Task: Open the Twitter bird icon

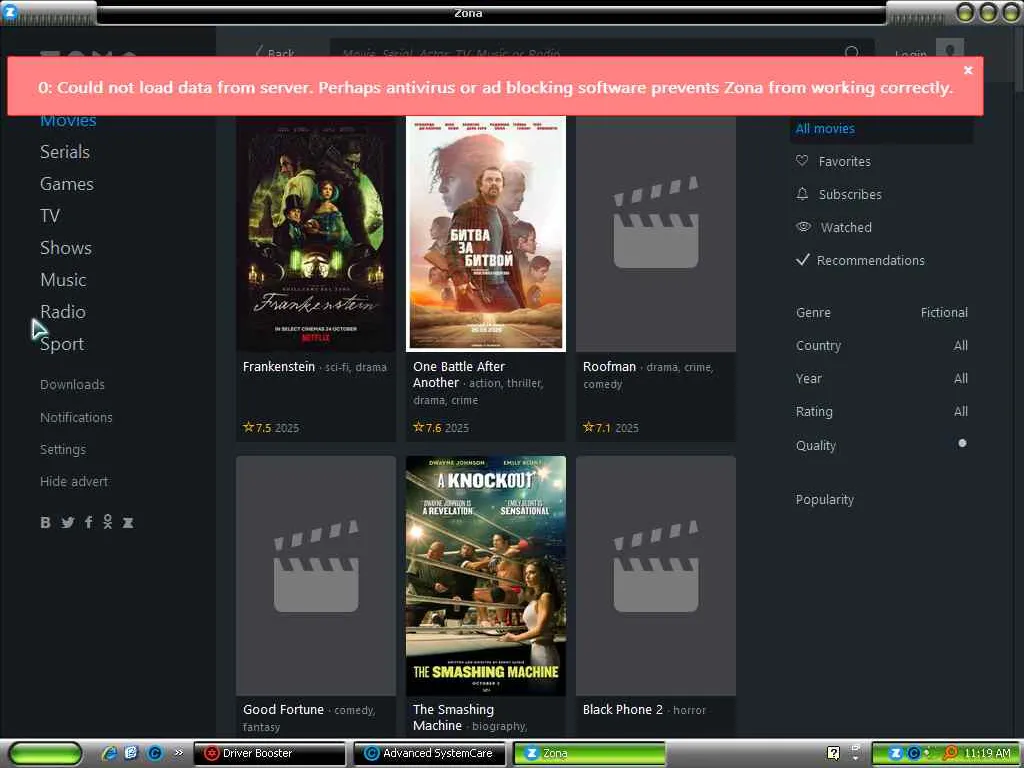Action: tap(68, 522)
